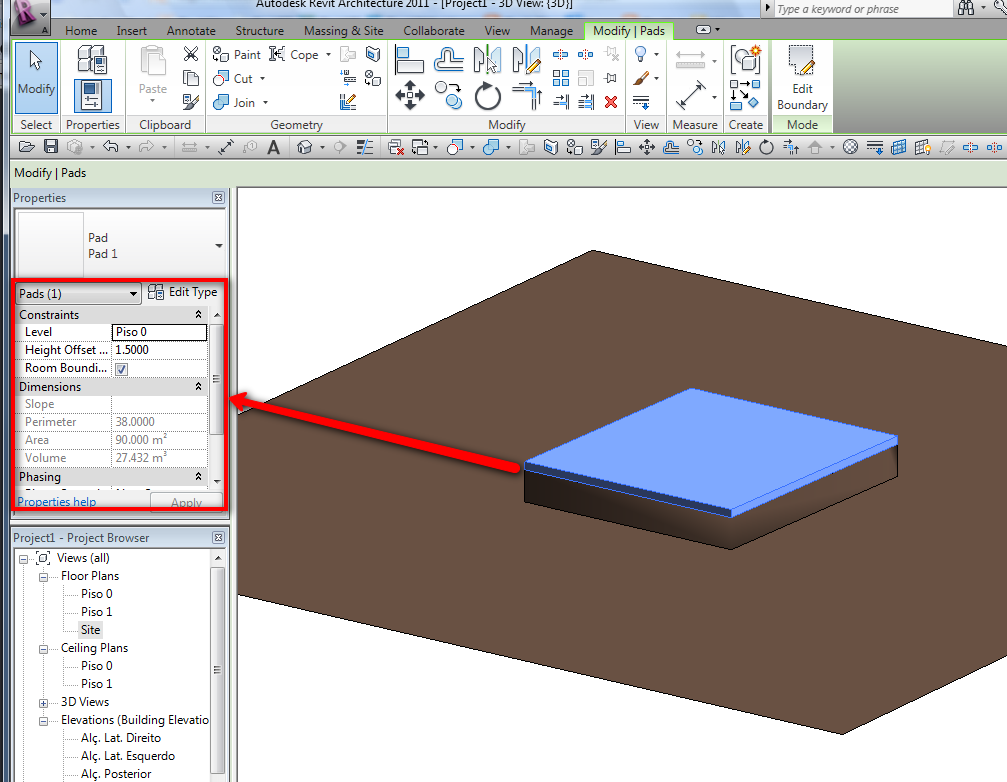
Task: Click the Edit Boundary tool
Action: [802, 78]
